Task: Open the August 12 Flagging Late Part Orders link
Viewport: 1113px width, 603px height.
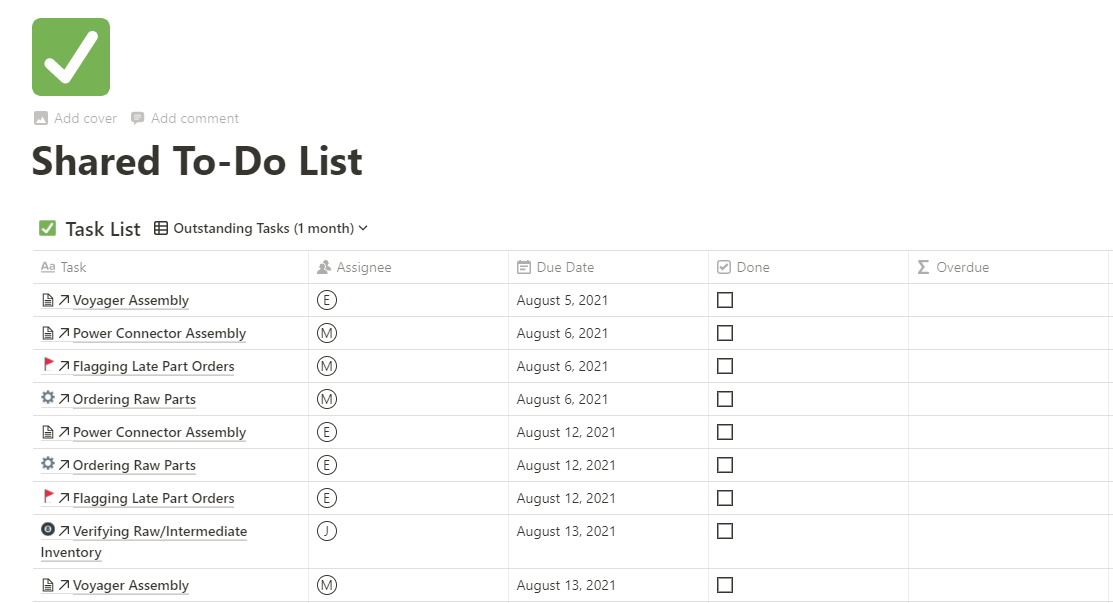Action: pos(153,498)
